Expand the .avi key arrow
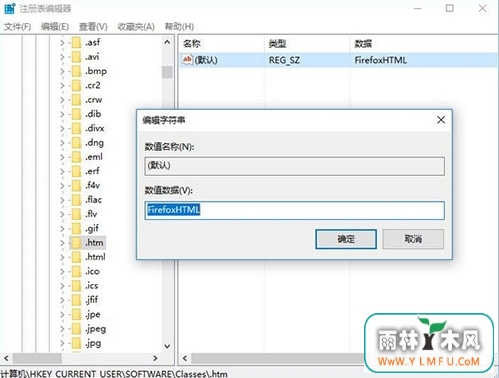Screen dimensions: 499x378 coord(62,57)
